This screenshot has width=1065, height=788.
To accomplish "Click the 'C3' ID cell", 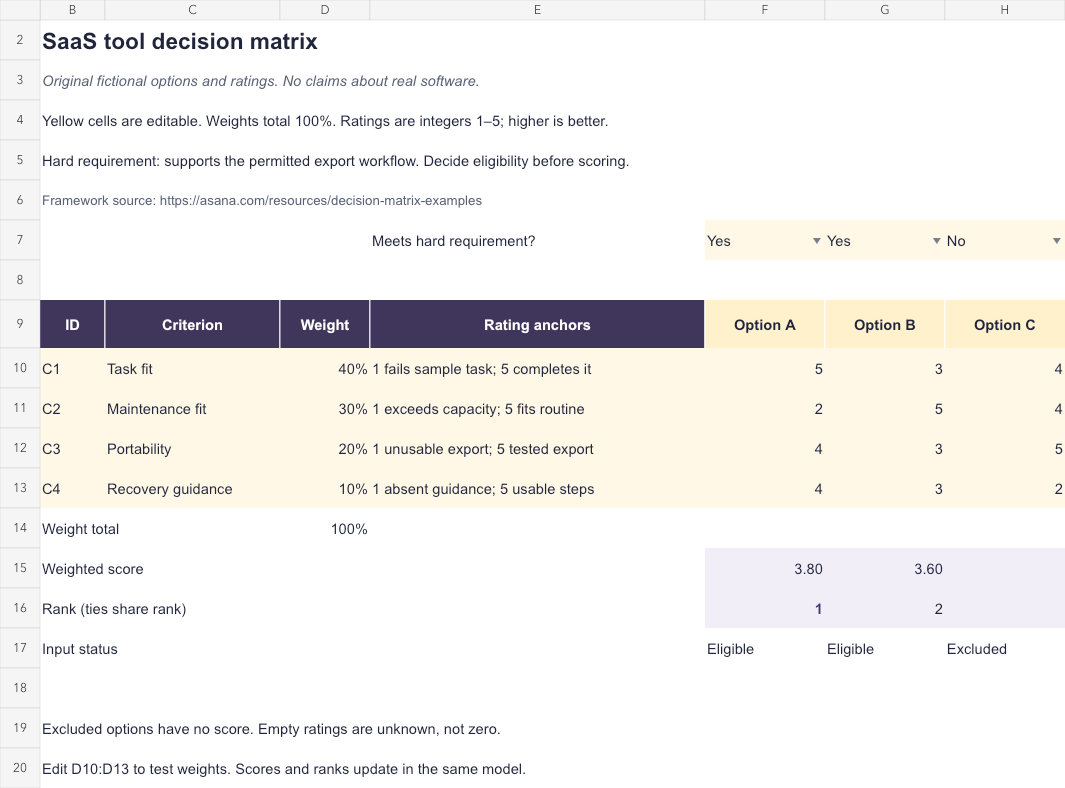I will 73,449.
